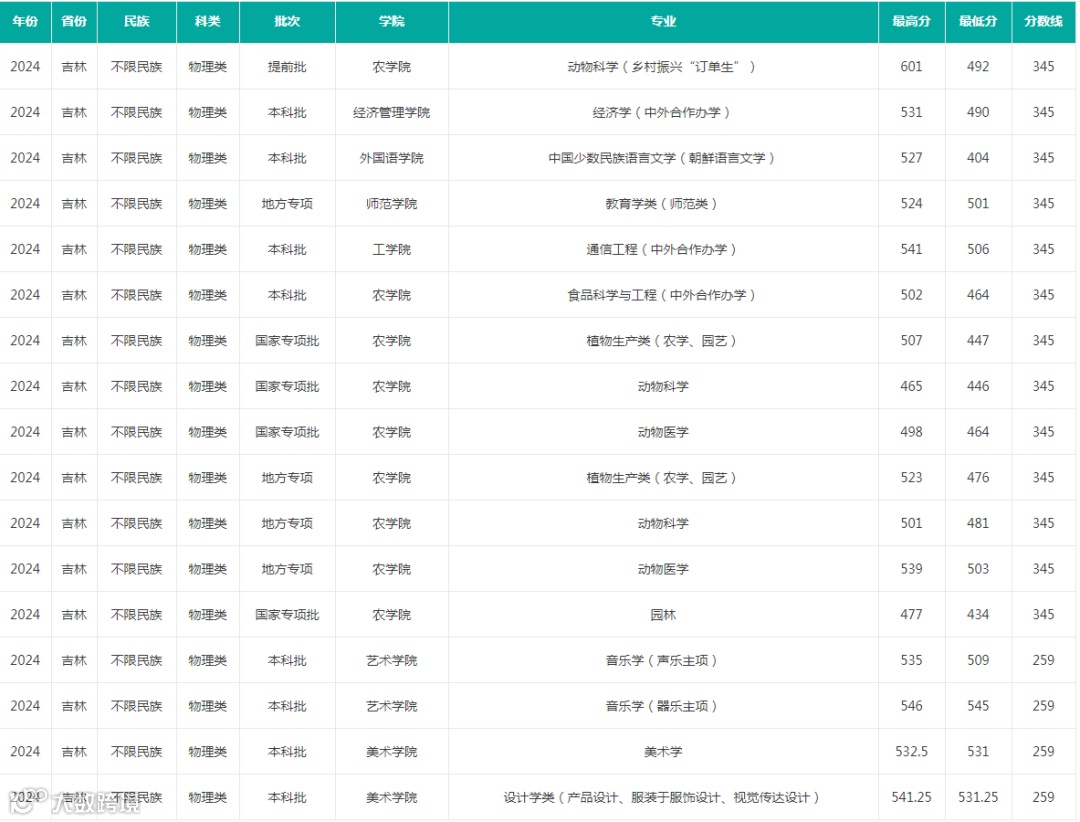Click the lowest score 509 cell
The image size is (1080, 822).
coord(978,660)
